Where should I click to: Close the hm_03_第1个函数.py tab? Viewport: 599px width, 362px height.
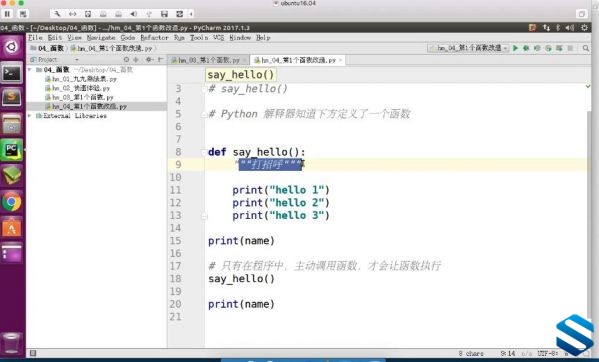[244, 60]
